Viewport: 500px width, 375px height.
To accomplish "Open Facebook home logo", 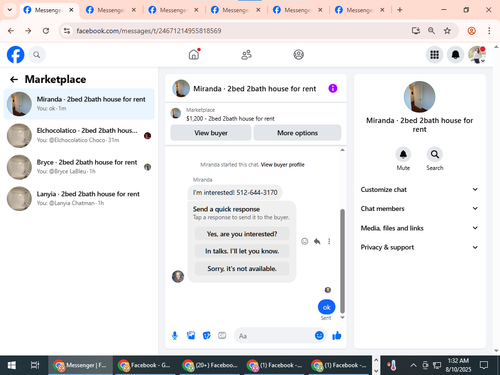I will coord(15,55).
